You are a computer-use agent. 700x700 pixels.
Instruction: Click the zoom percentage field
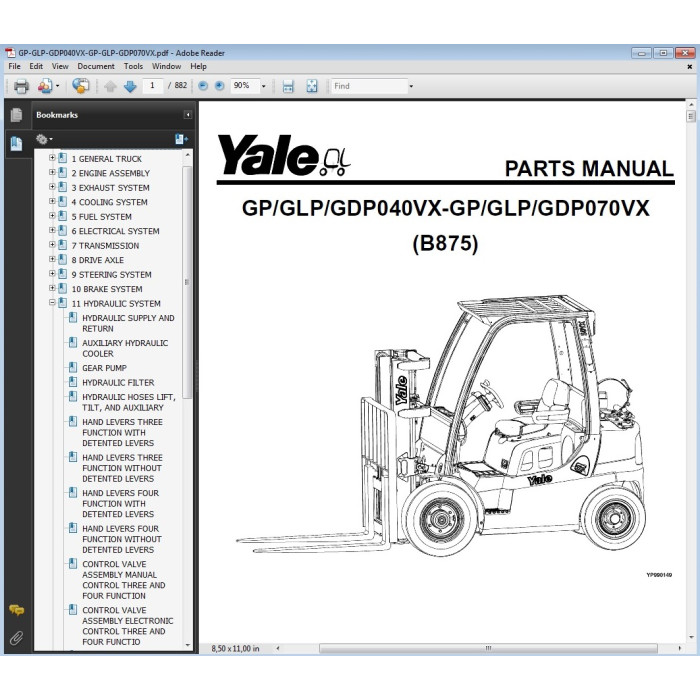[x=245, y=86]
